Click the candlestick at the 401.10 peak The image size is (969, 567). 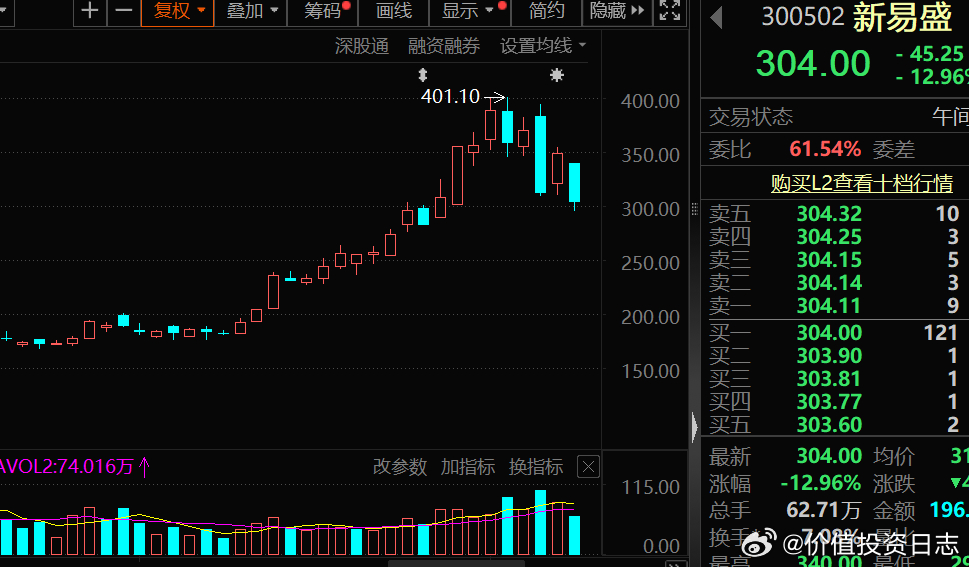tap(507, 127)
